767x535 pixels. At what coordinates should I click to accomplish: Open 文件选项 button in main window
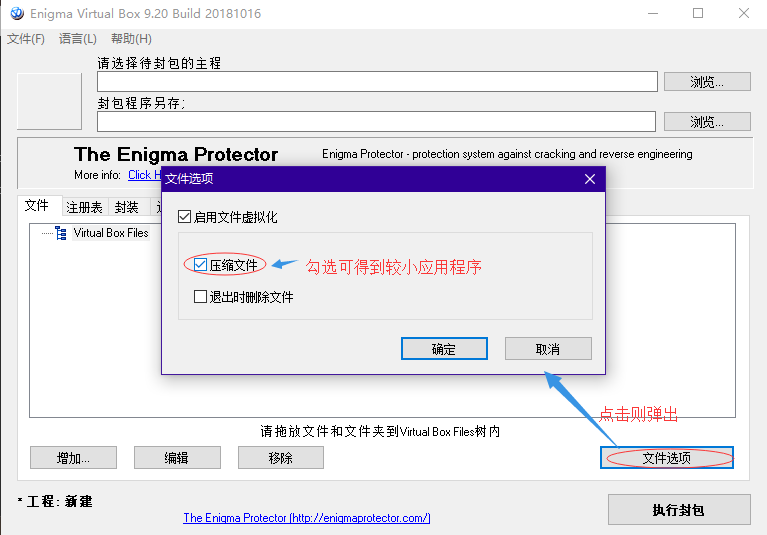click(667, 458)
